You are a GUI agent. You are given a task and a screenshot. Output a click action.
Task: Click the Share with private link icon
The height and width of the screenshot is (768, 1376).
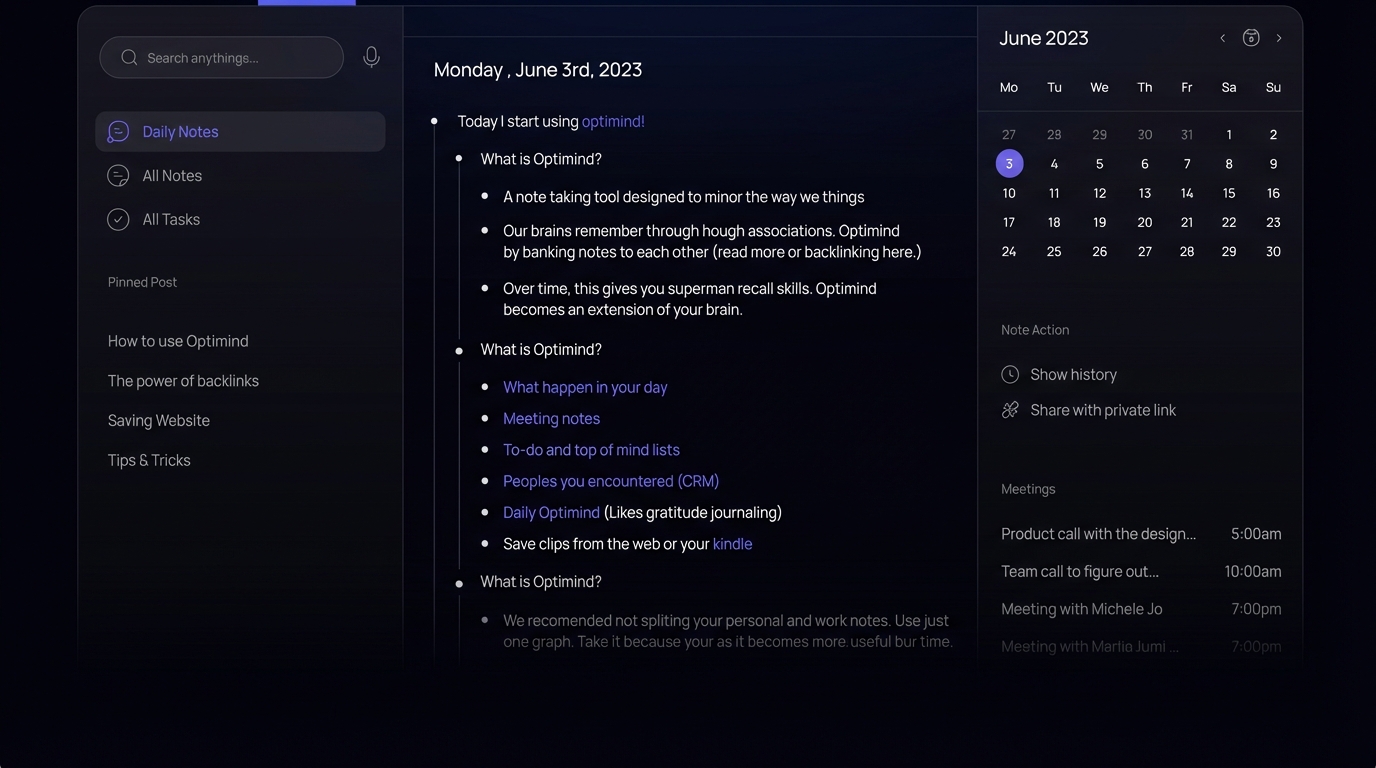click(1010, 410)
